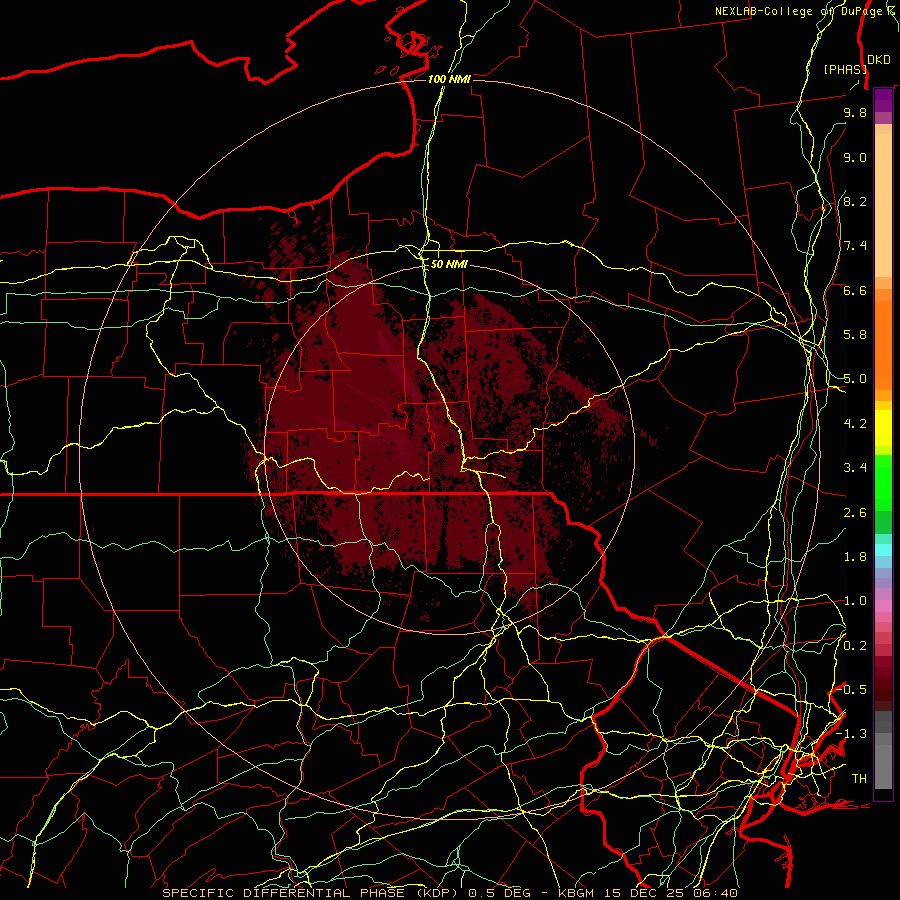Image resolution: width=900 pixels, height=900 pixels.
Task: Select the 5.8 legend value
Action: (x=855, y=335)
